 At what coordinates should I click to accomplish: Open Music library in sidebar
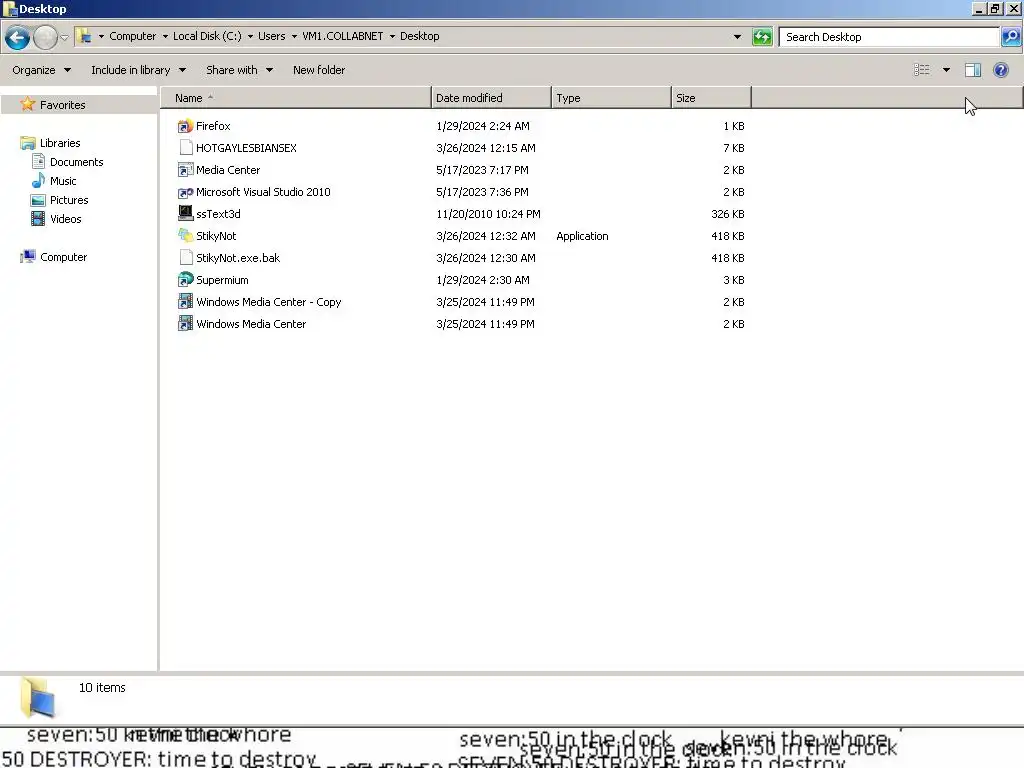[63, 181]
